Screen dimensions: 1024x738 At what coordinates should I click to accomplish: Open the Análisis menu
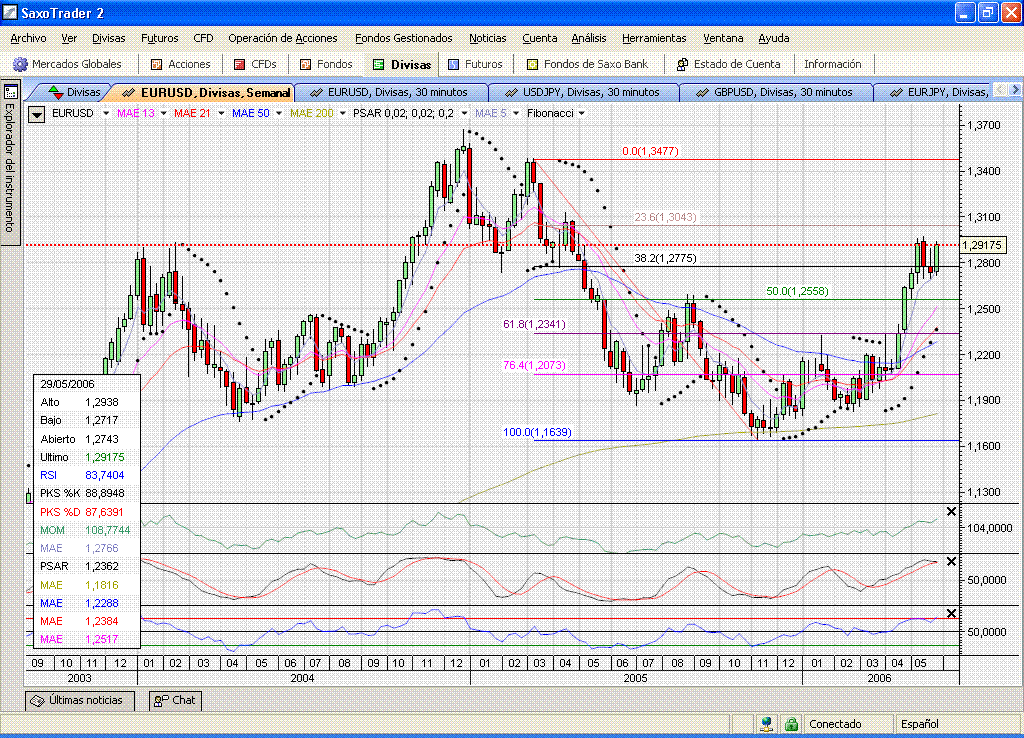coord(588,39)
